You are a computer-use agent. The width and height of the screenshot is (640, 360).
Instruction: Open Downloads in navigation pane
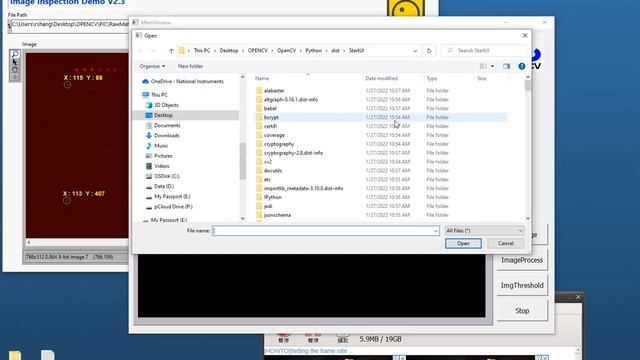[167, 136]
